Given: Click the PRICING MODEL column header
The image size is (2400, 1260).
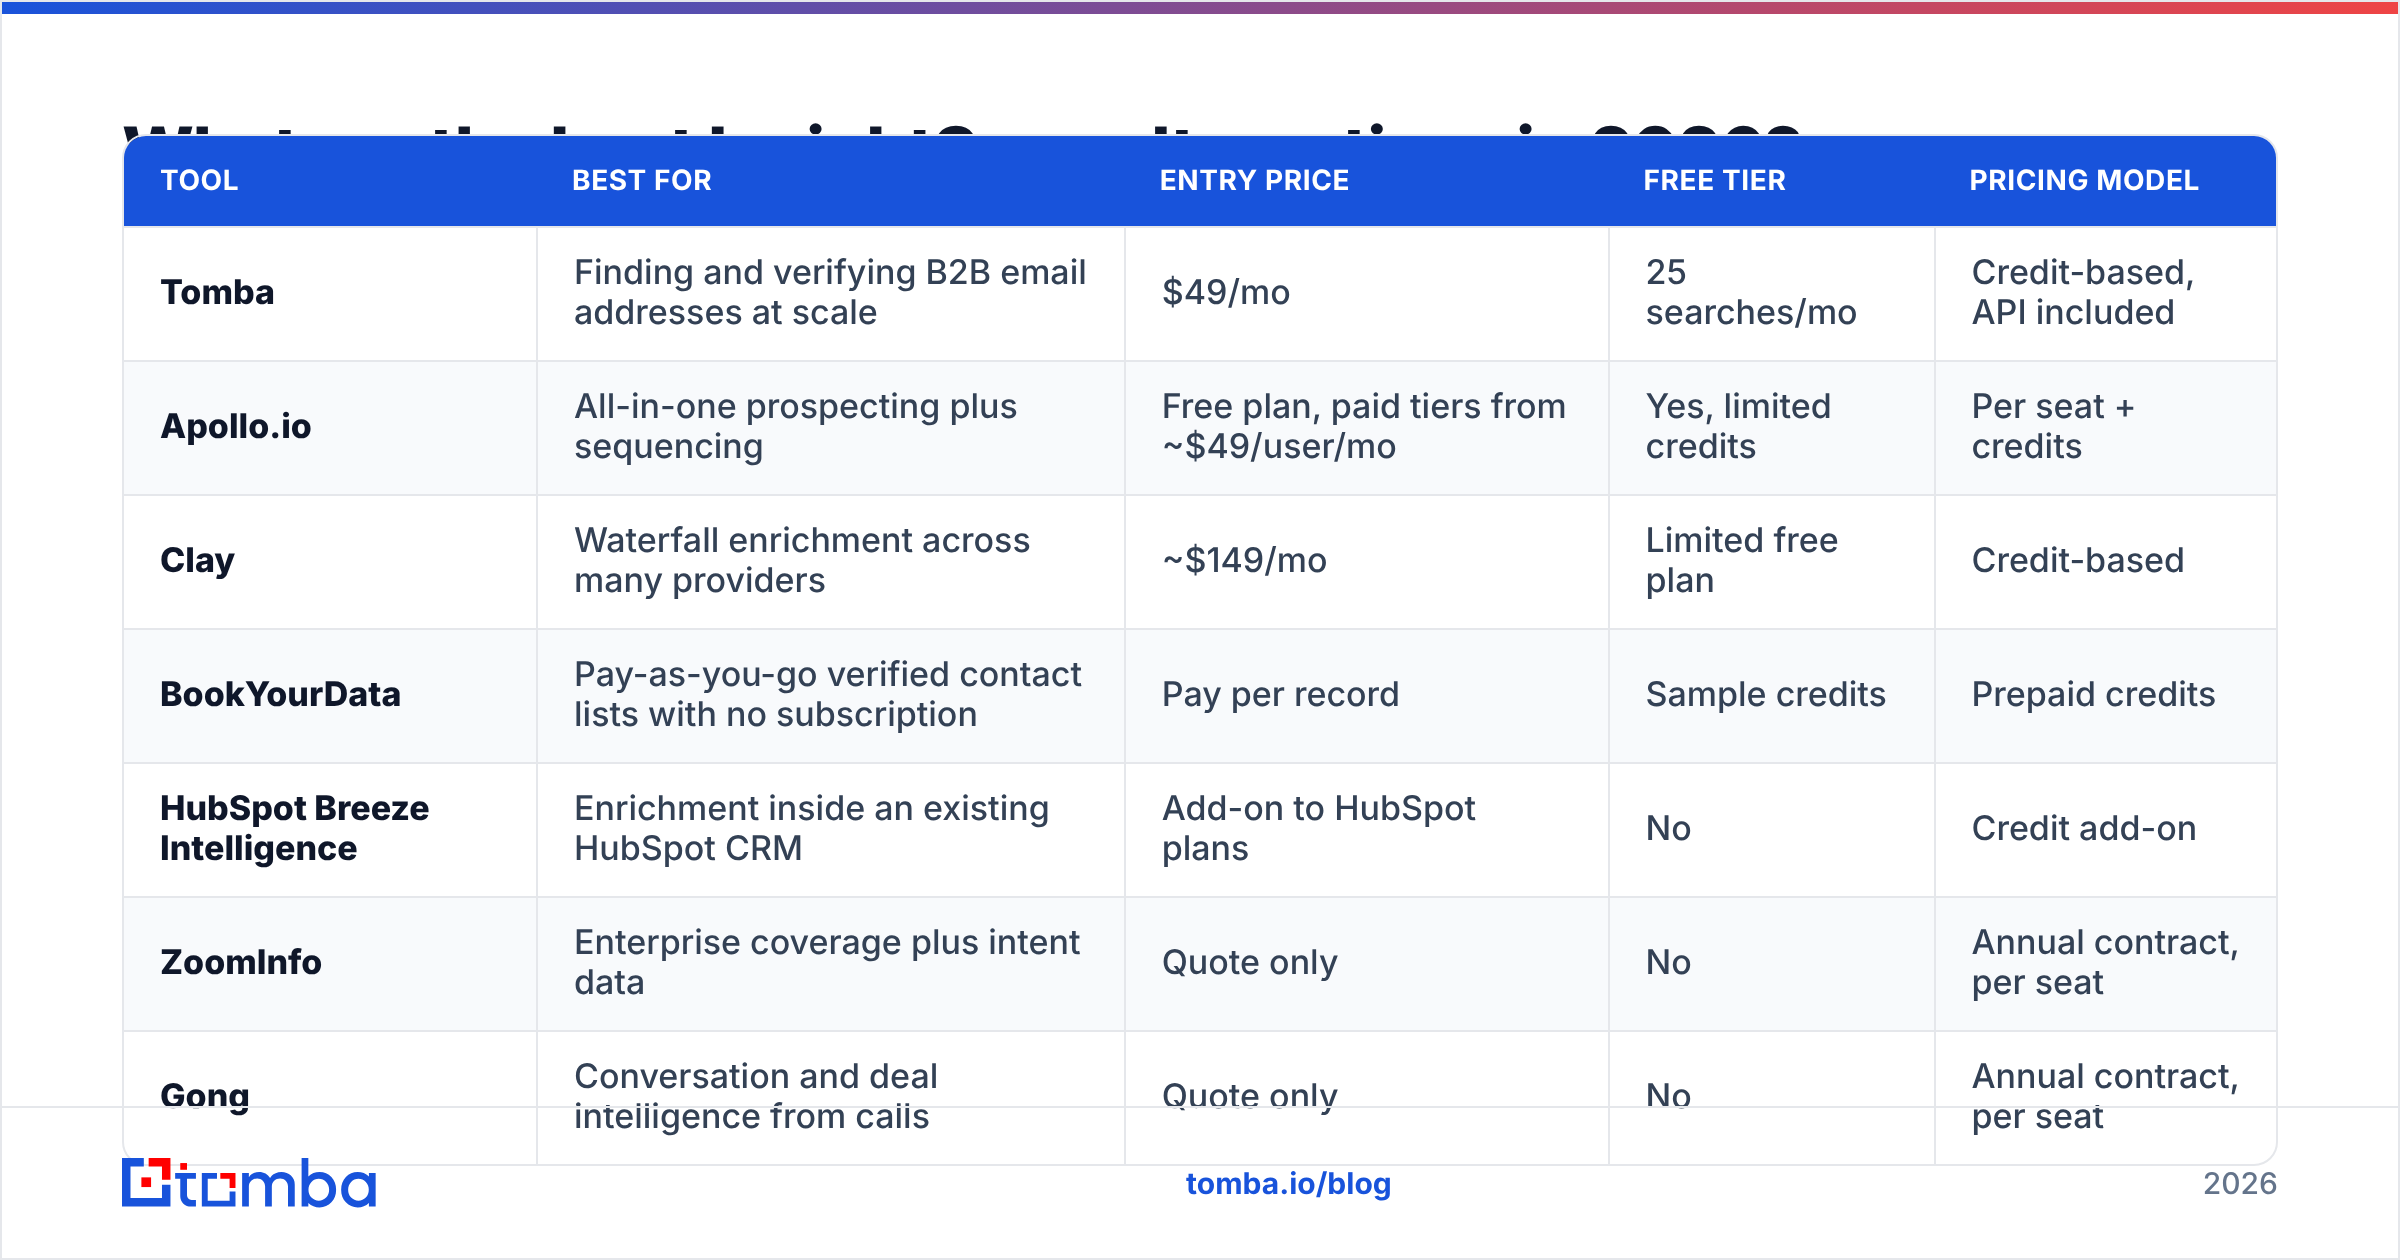Looking at the screenshot, I should tap(2084, 180).
